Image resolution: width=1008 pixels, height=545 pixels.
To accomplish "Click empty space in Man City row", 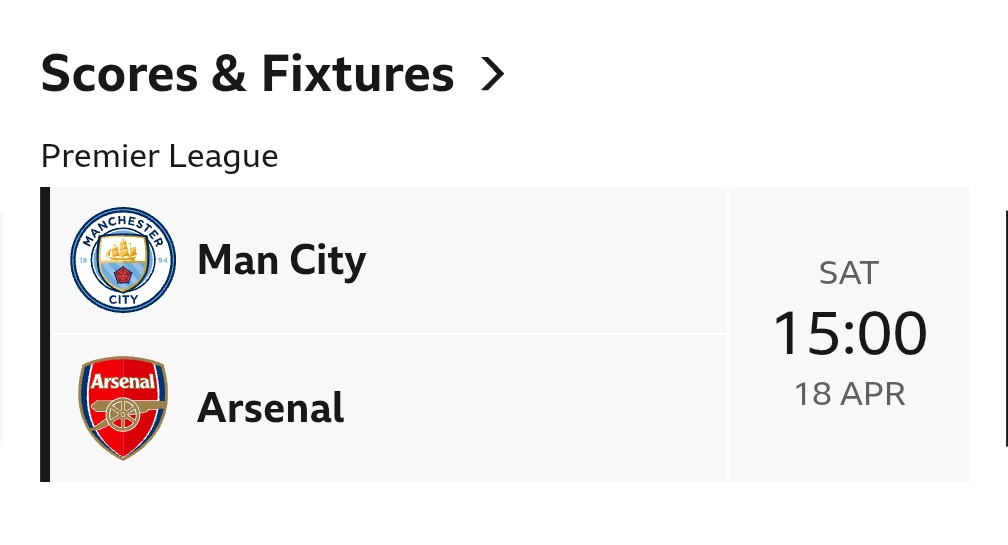I will [550, 261].
